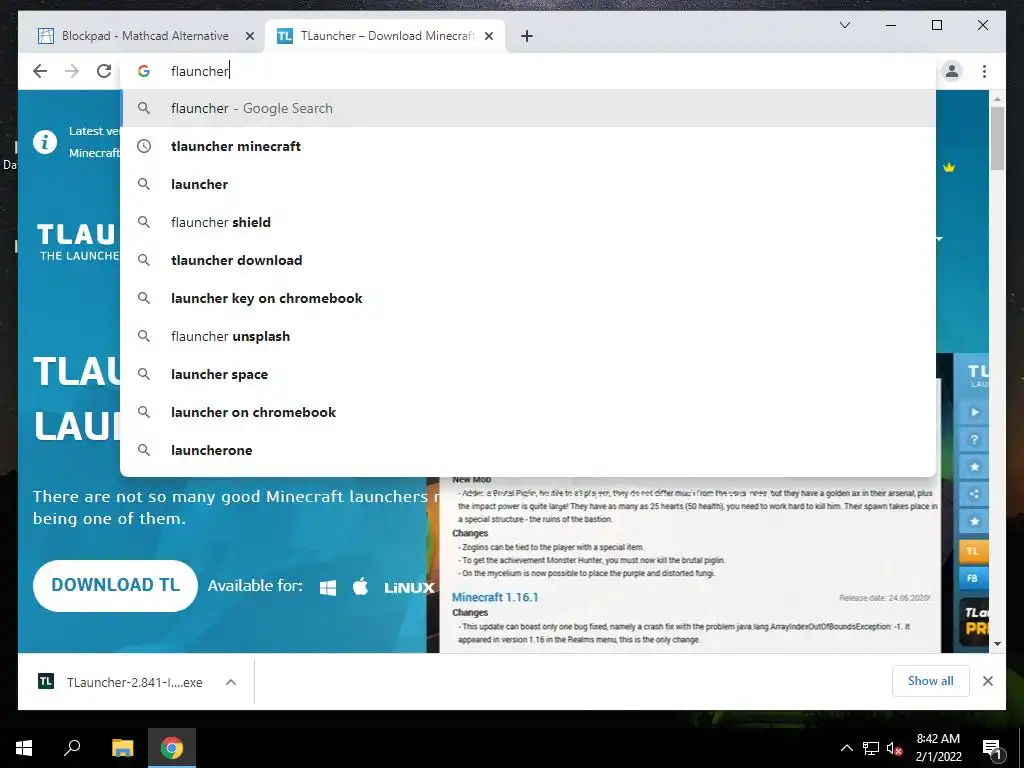1024x768 pixels.
Task: Click the share icon in launcher sidebar
Action: coord(974,494)
